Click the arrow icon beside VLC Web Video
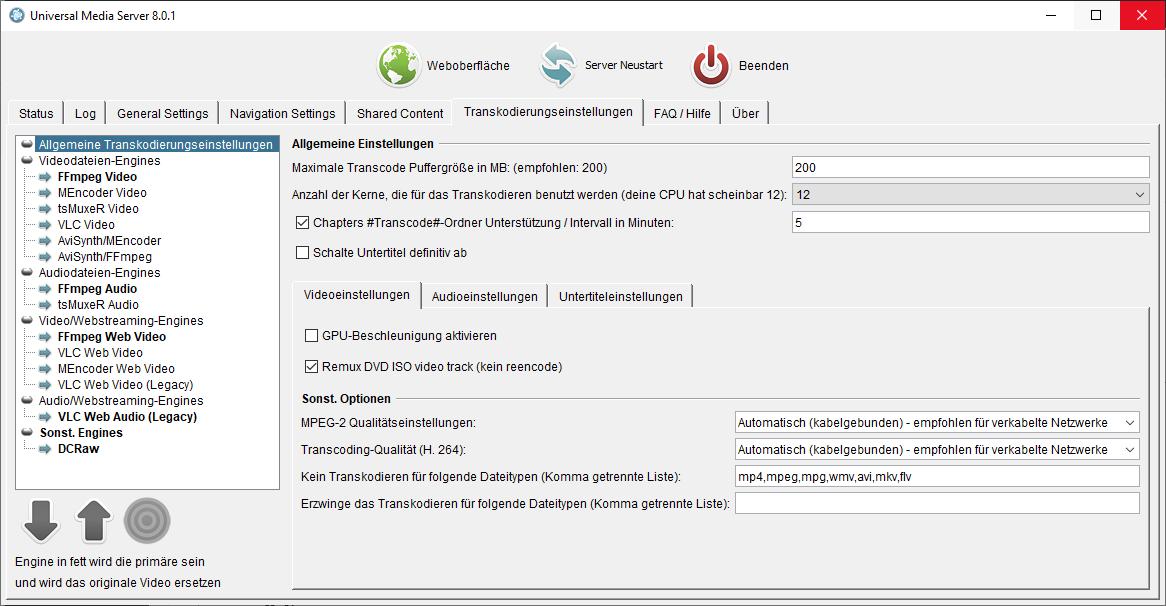1166x606 pixels. click(x=45, y=353)
